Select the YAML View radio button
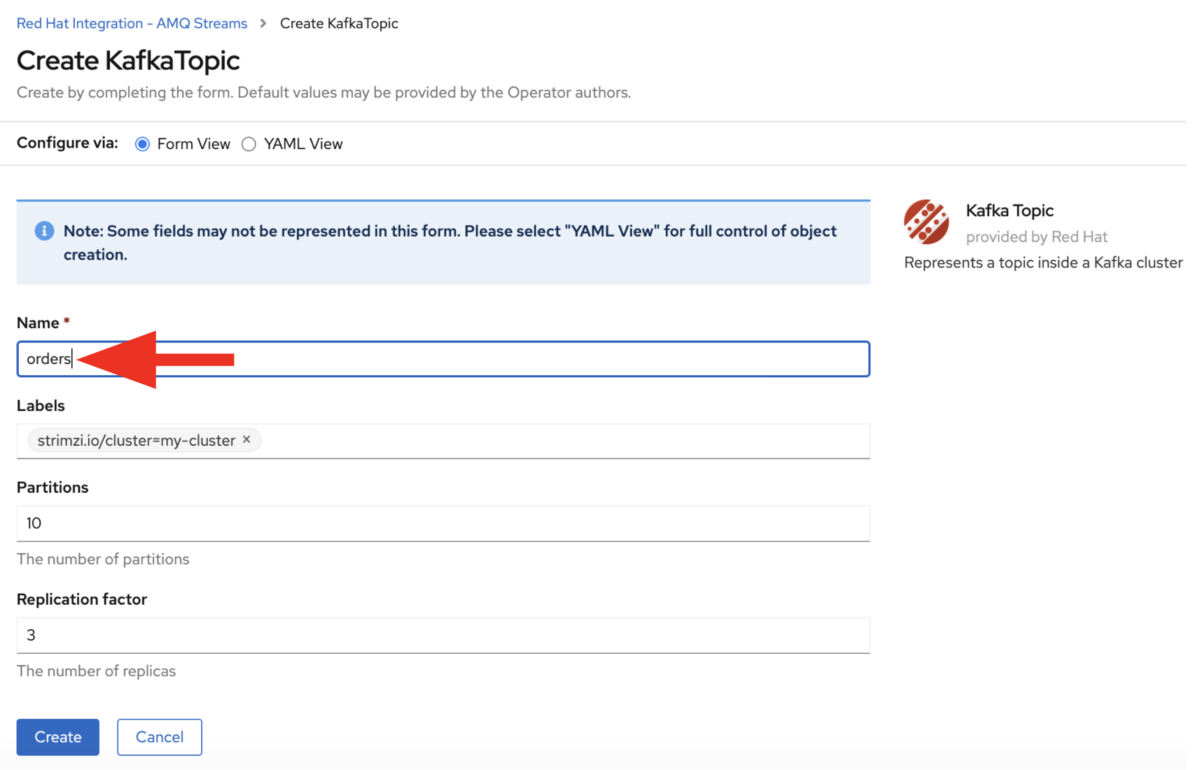The width and height of the screenshot is (1200, 770). (249, 144)
